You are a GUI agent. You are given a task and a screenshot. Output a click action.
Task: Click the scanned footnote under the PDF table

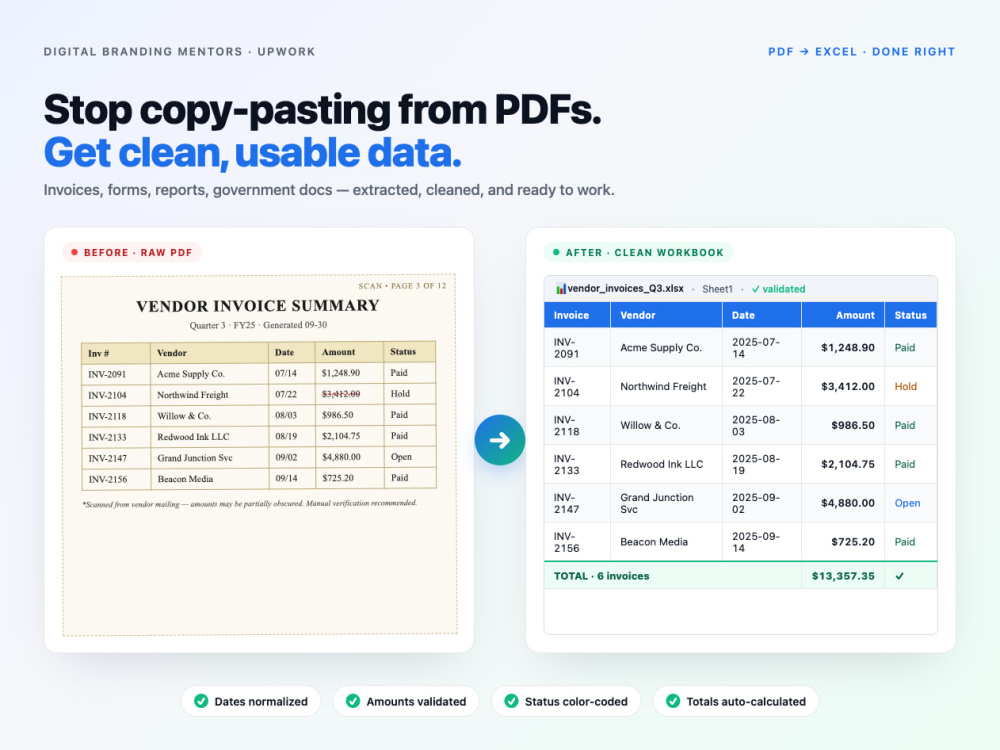click(x=249, y=504)
